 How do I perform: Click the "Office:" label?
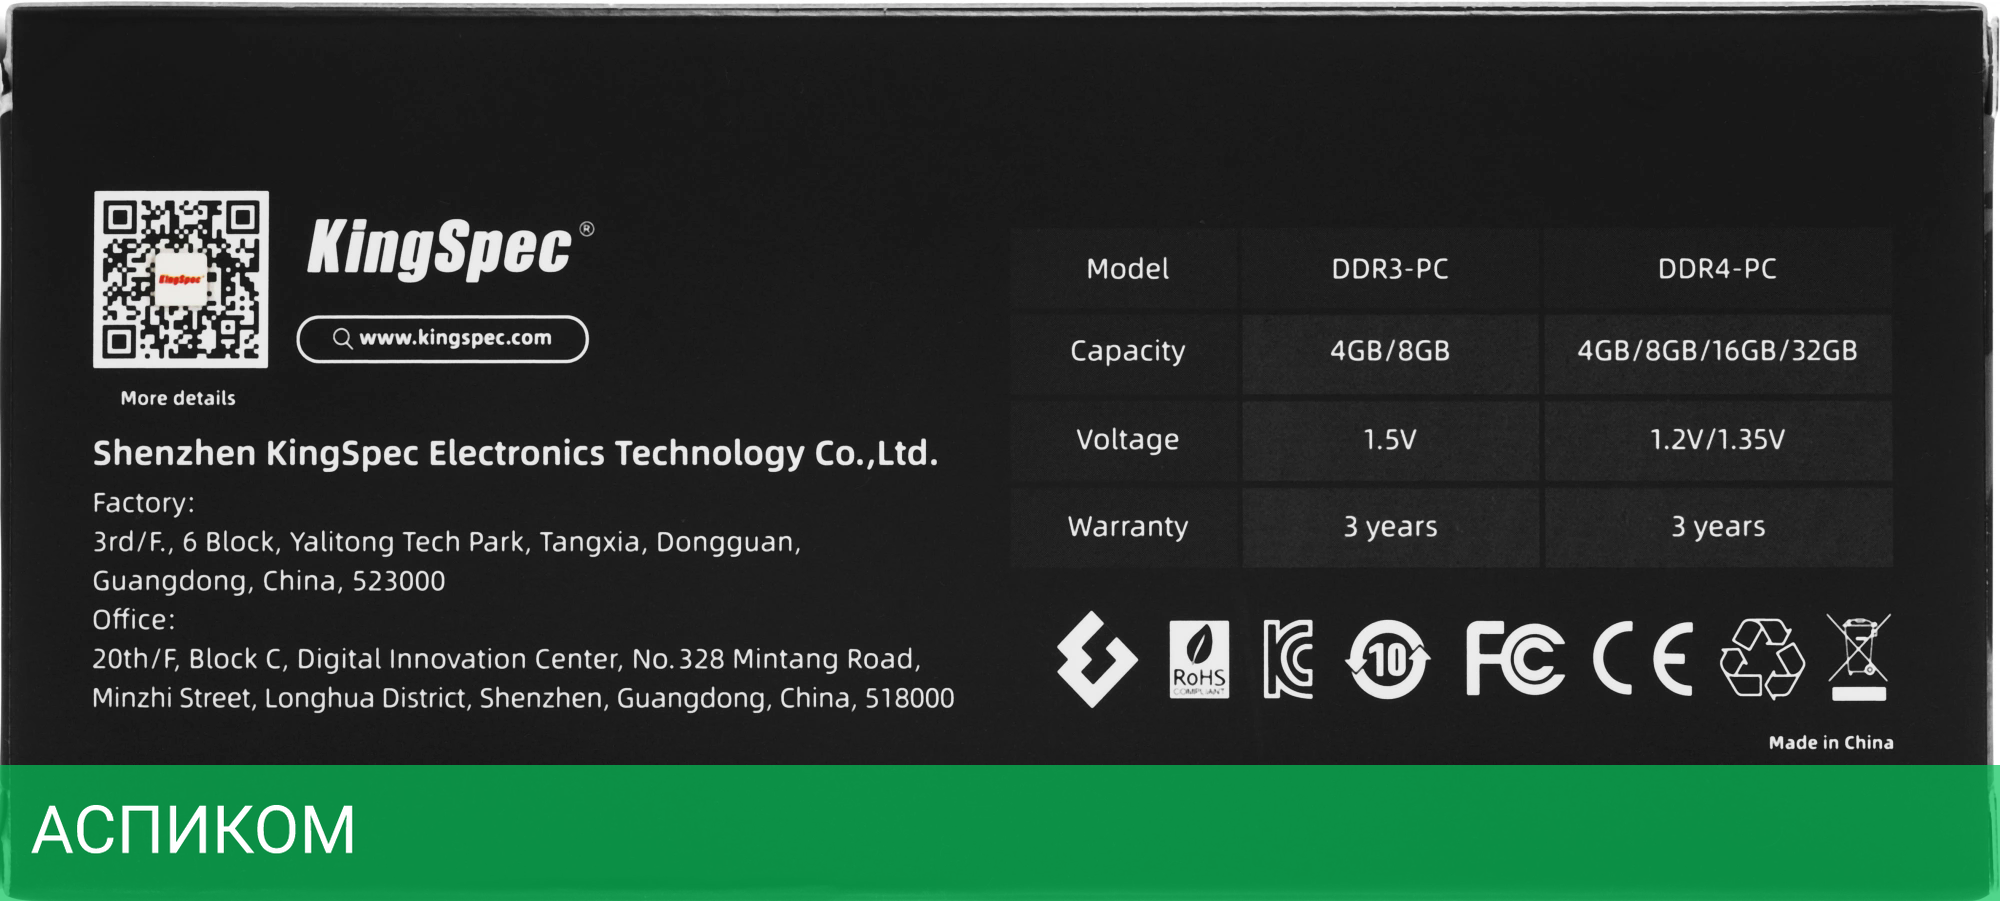134,620
